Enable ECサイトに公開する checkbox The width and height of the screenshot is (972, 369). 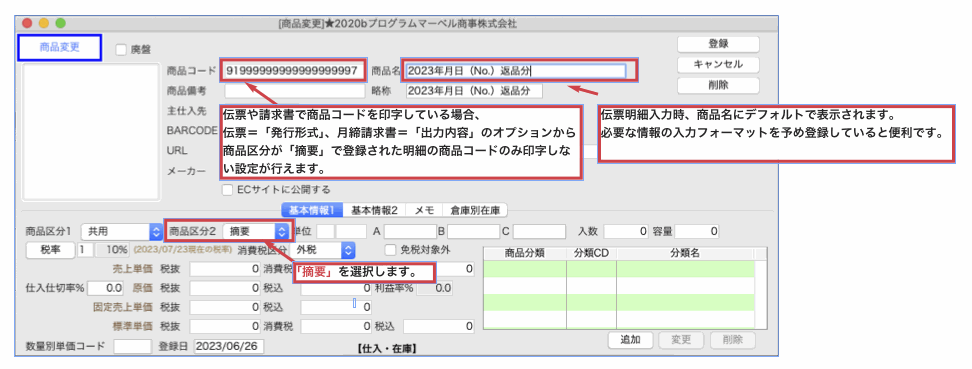click(228, 190)
